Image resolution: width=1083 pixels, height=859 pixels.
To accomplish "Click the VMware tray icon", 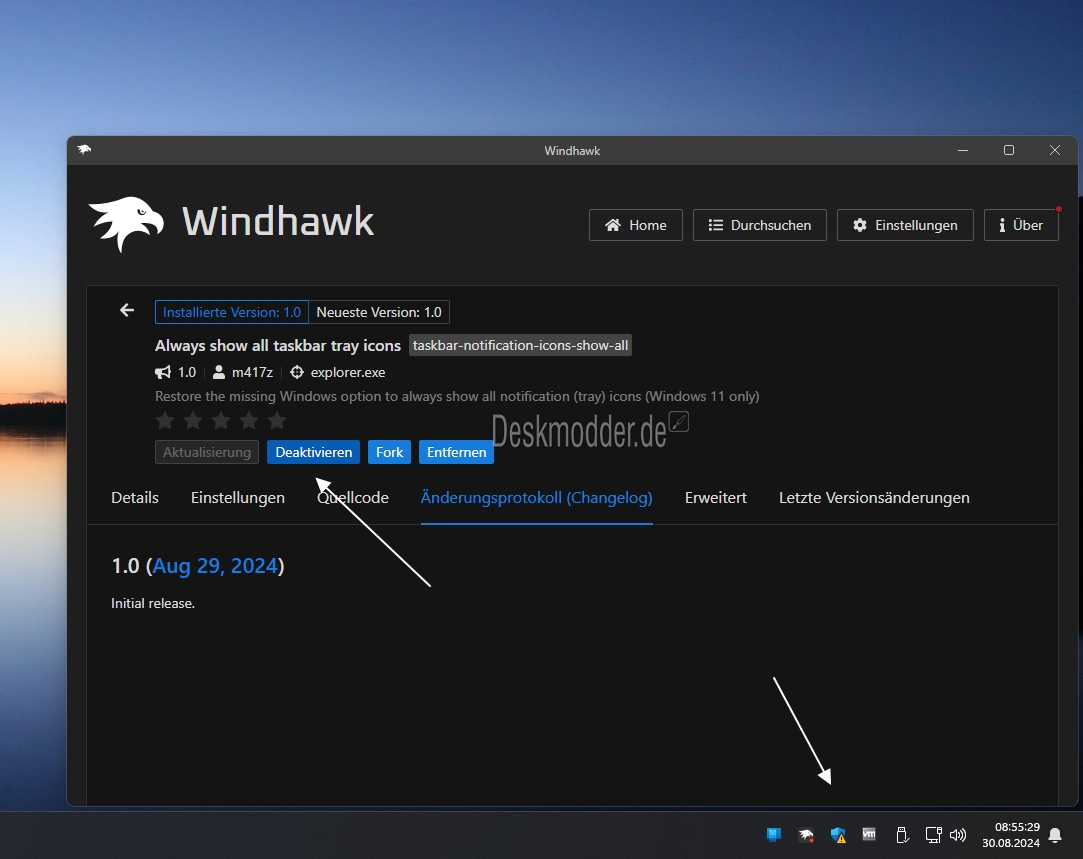I will click(869, 834).
